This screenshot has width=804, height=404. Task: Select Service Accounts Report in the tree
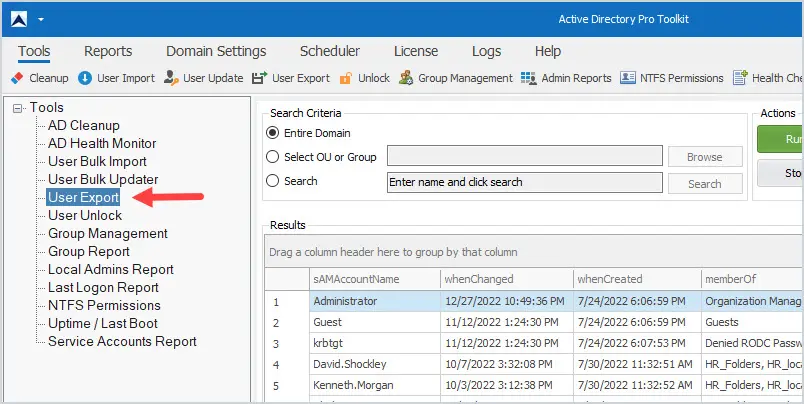tap(122, 341)
